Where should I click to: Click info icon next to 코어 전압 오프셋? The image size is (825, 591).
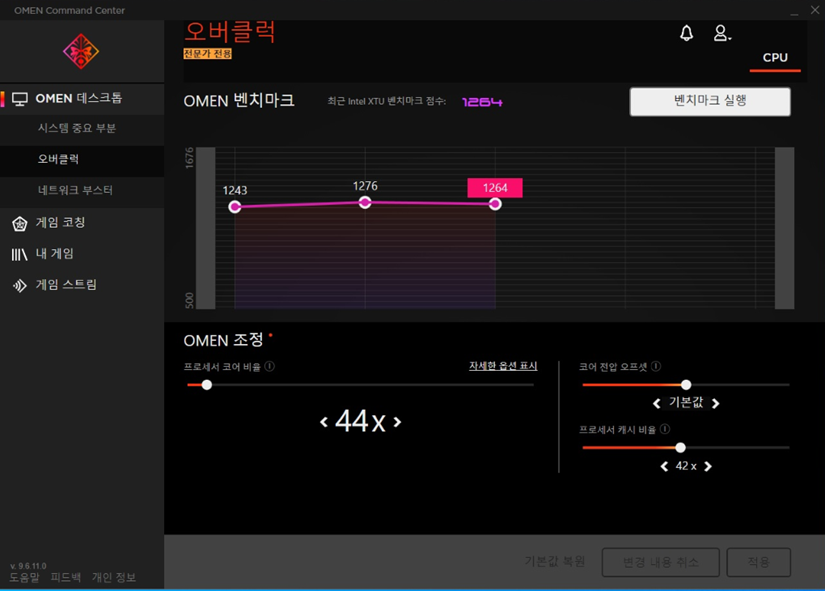point(656,366)
